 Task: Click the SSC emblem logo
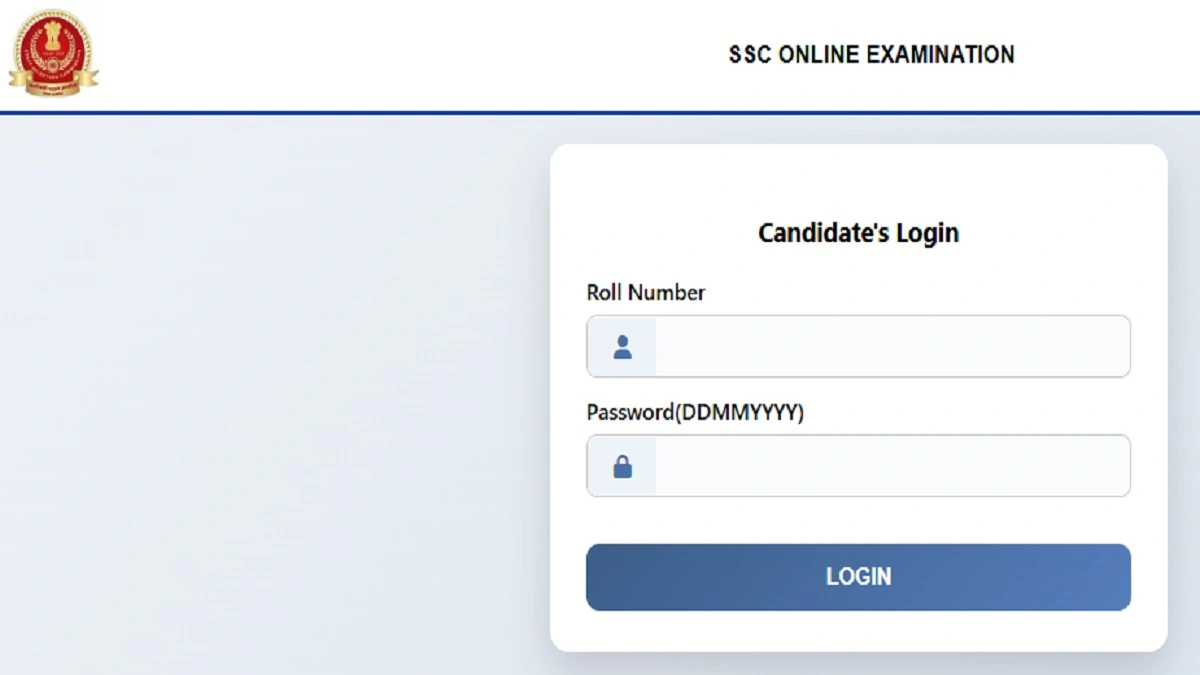tap(53, 50)
